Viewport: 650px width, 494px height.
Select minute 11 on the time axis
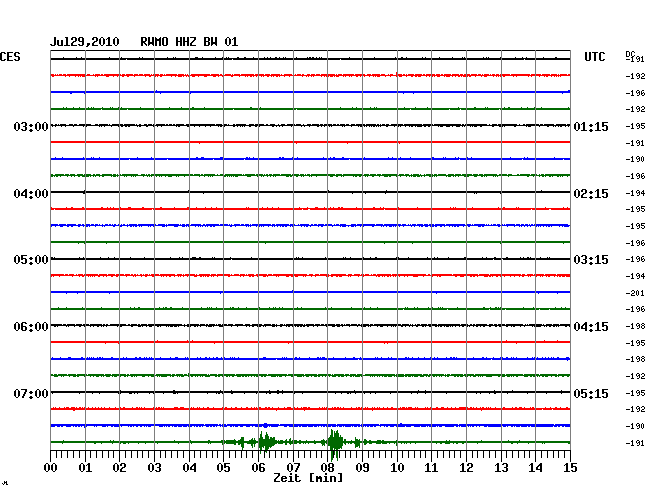[x=431, y=467]
